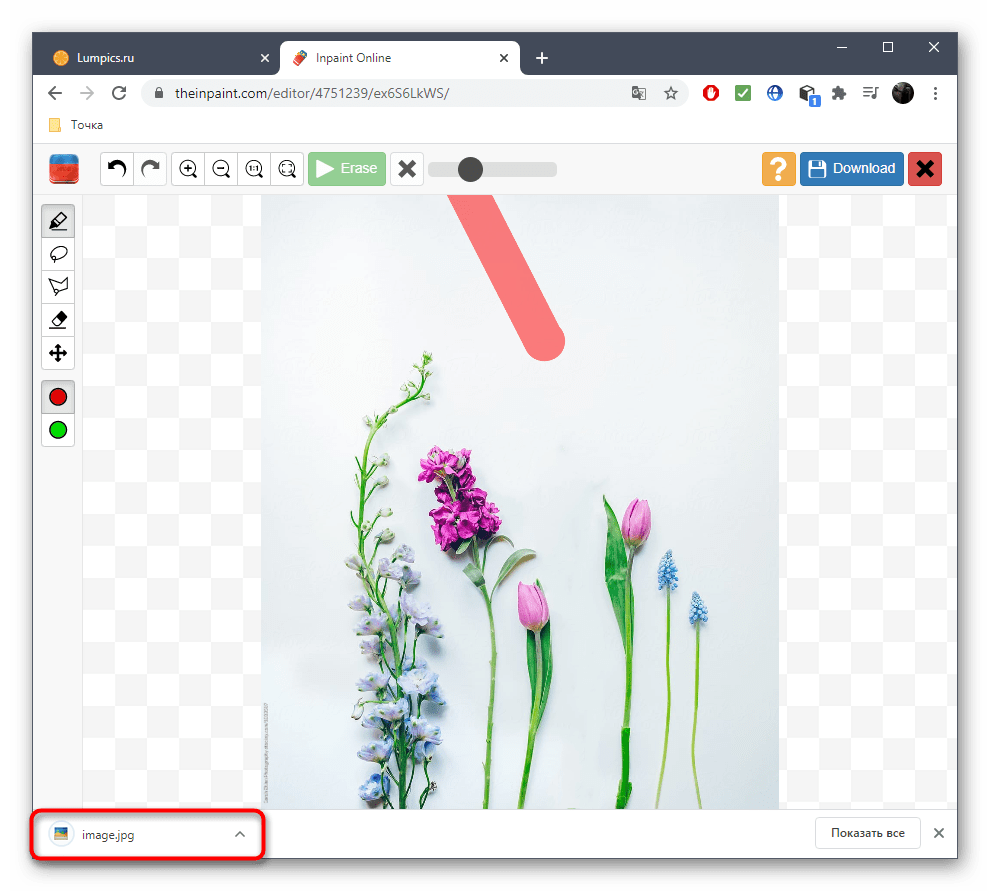Select the Marker tool in left toolbar

coord(58,221)
